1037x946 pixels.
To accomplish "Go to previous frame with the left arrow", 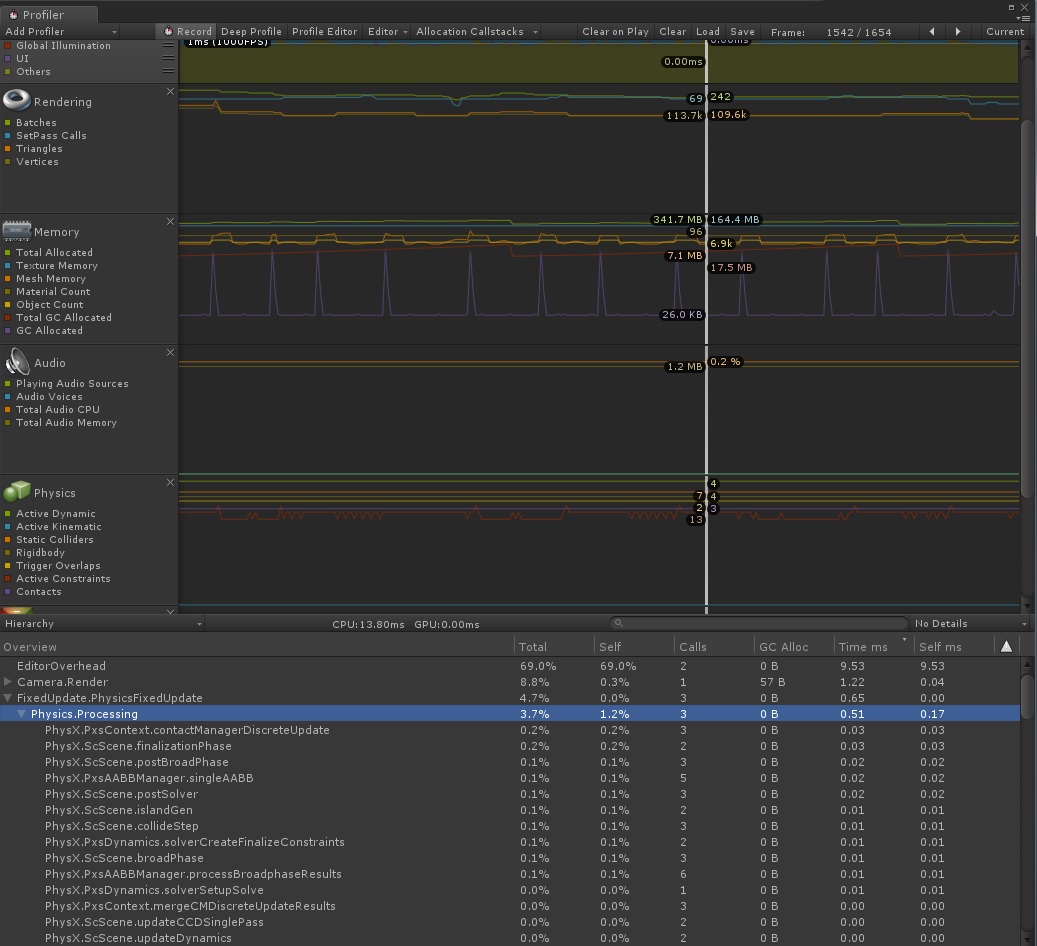I will 932,31.
